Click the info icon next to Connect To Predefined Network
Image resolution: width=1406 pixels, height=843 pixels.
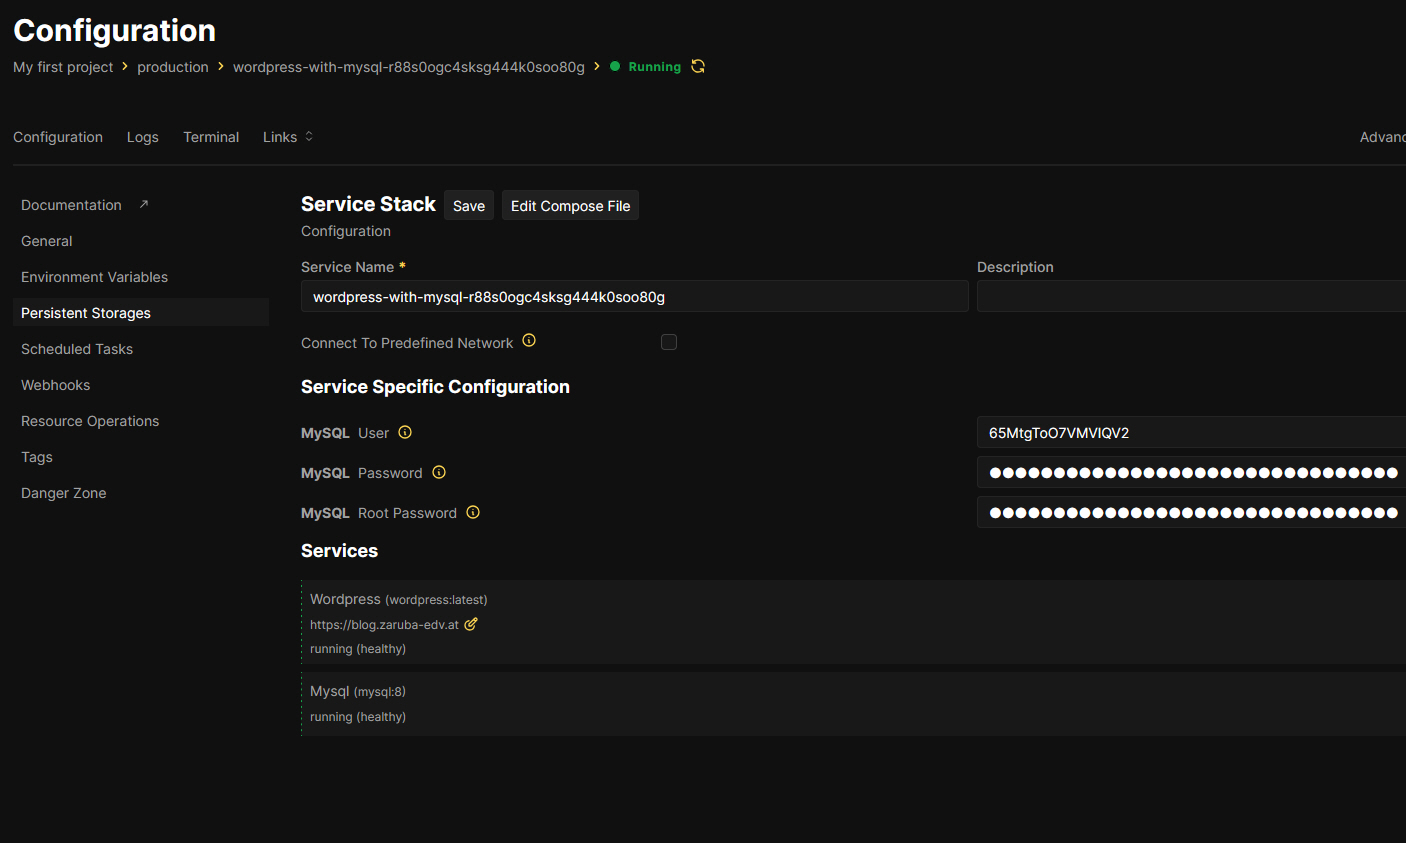point(529,340)
